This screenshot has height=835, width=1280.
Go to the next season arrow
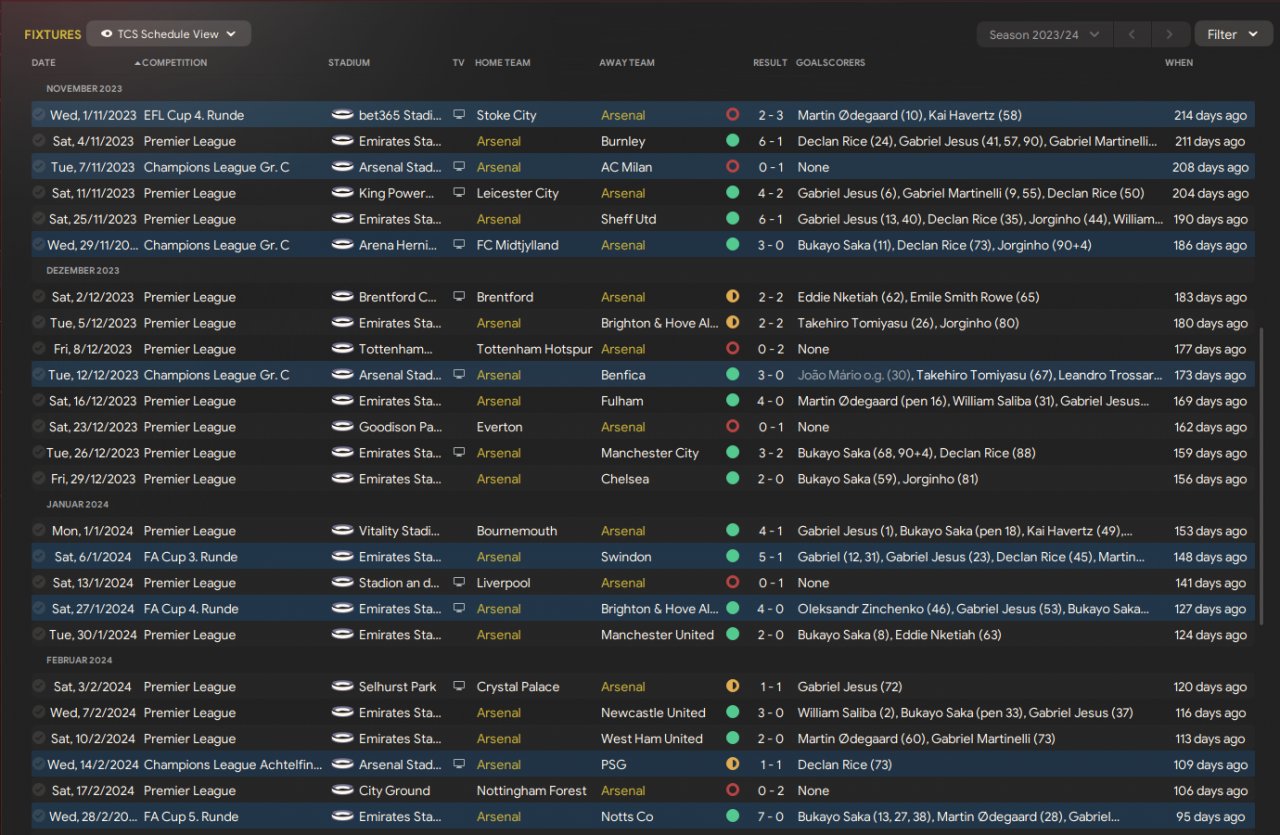point(1170,34)
